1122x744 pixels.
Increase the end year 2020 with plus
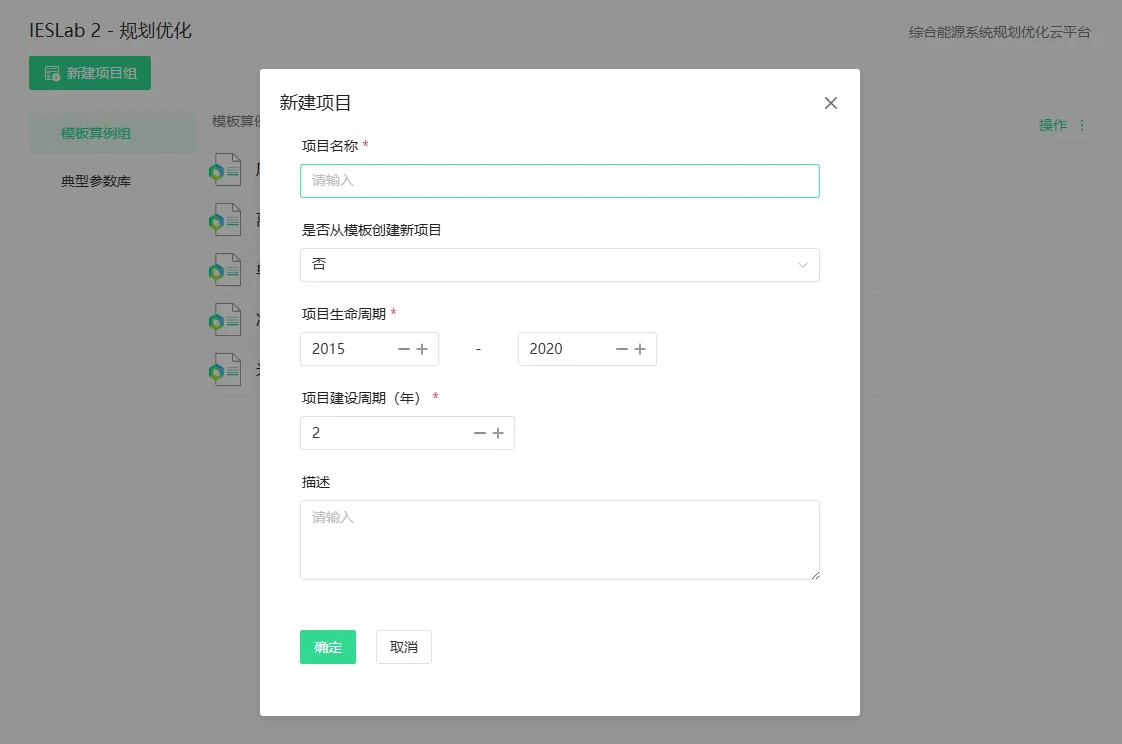click(x=640, y=349)
